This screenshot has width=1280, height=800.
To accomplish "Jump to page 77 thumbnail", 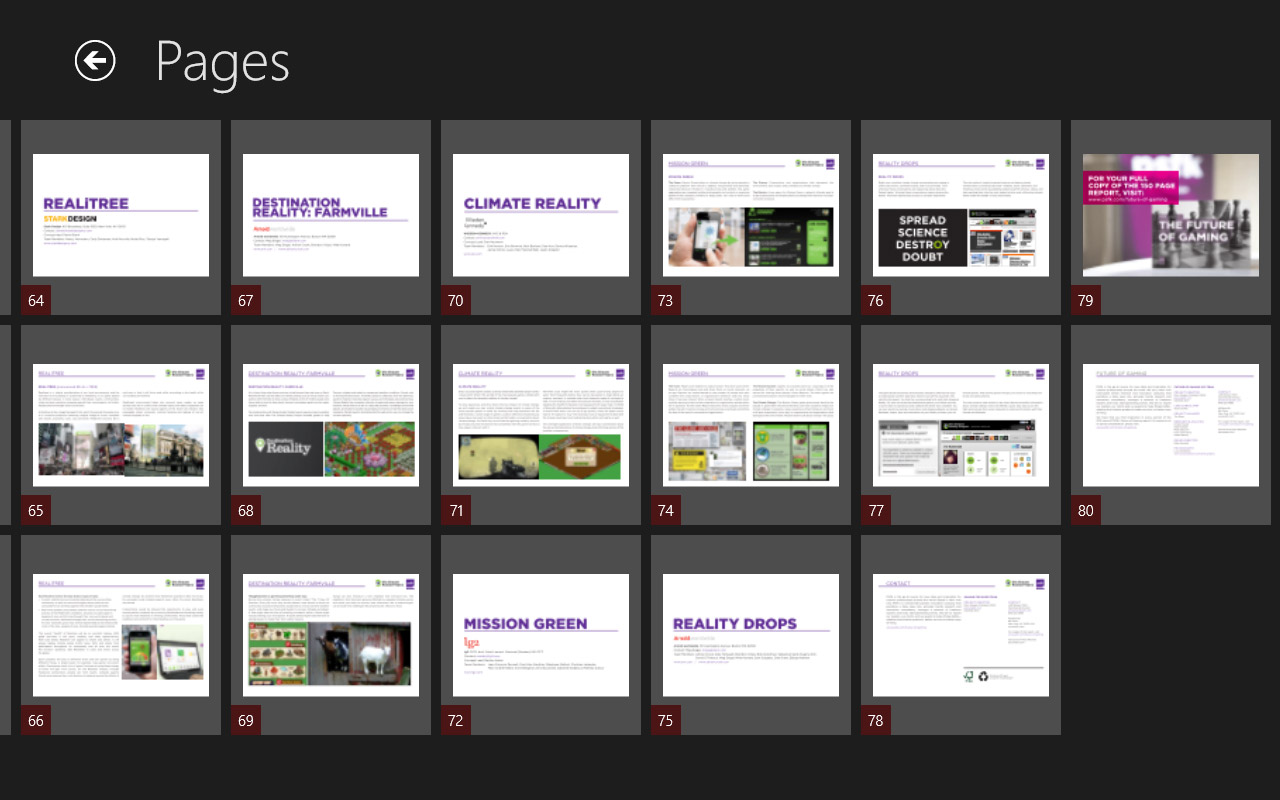I will (961, 425).
